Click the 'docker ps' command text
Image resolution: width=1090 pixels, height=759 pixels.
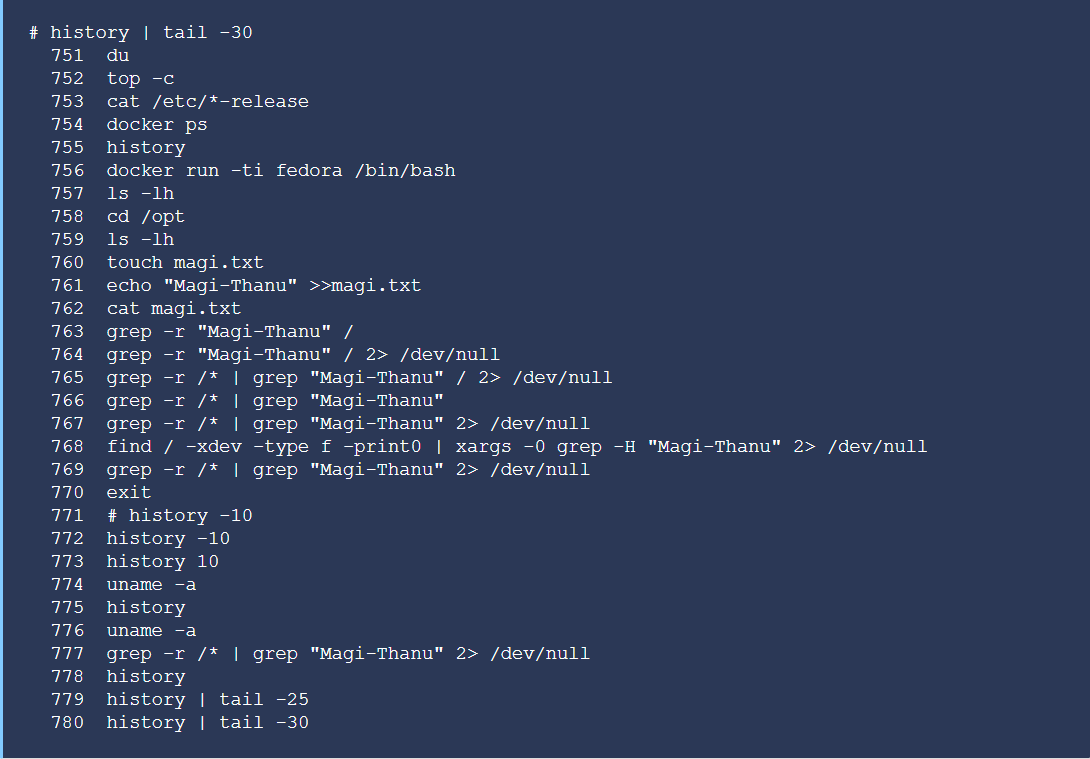point(157,124)
